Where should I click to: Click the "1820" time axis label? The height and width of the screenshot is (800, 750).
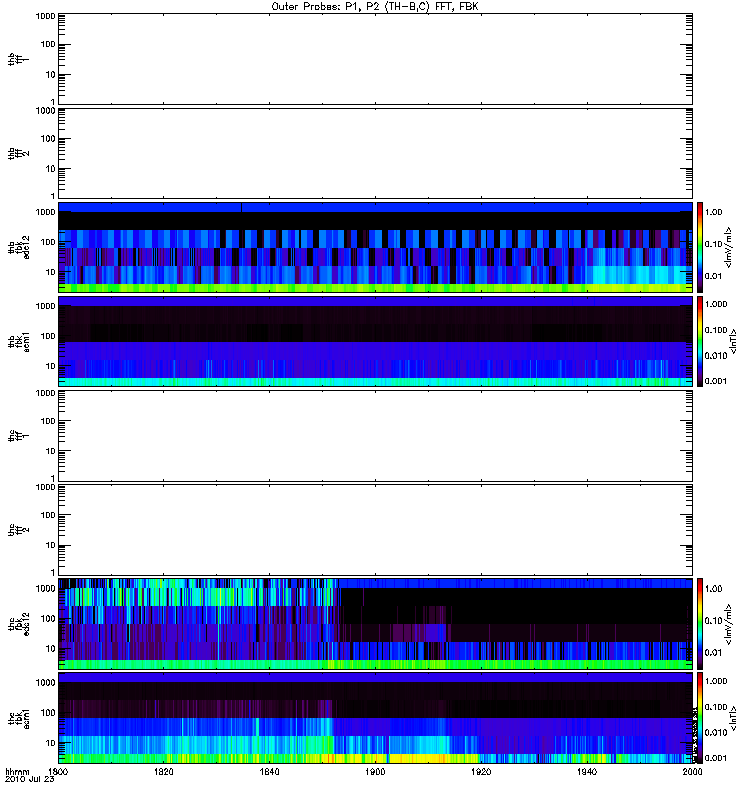point(164,771)
